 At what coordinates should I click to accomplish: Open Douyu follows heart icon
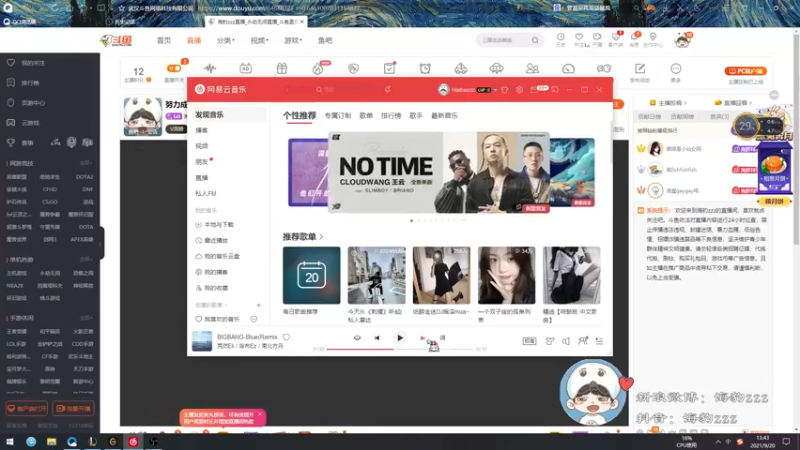[x=579, y=37]
